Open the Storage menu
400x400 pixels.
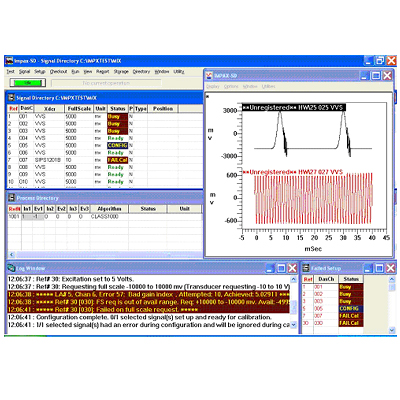[x=121, y=72]
